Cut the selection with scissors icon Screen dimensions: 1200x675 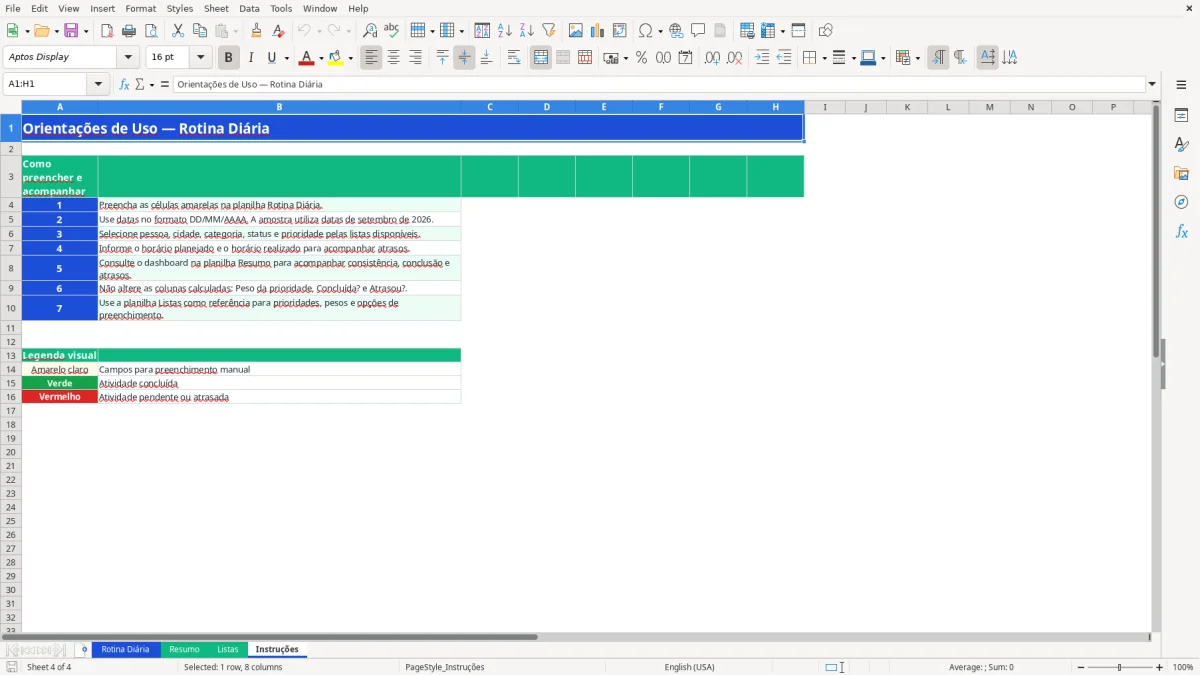(178, 31)
